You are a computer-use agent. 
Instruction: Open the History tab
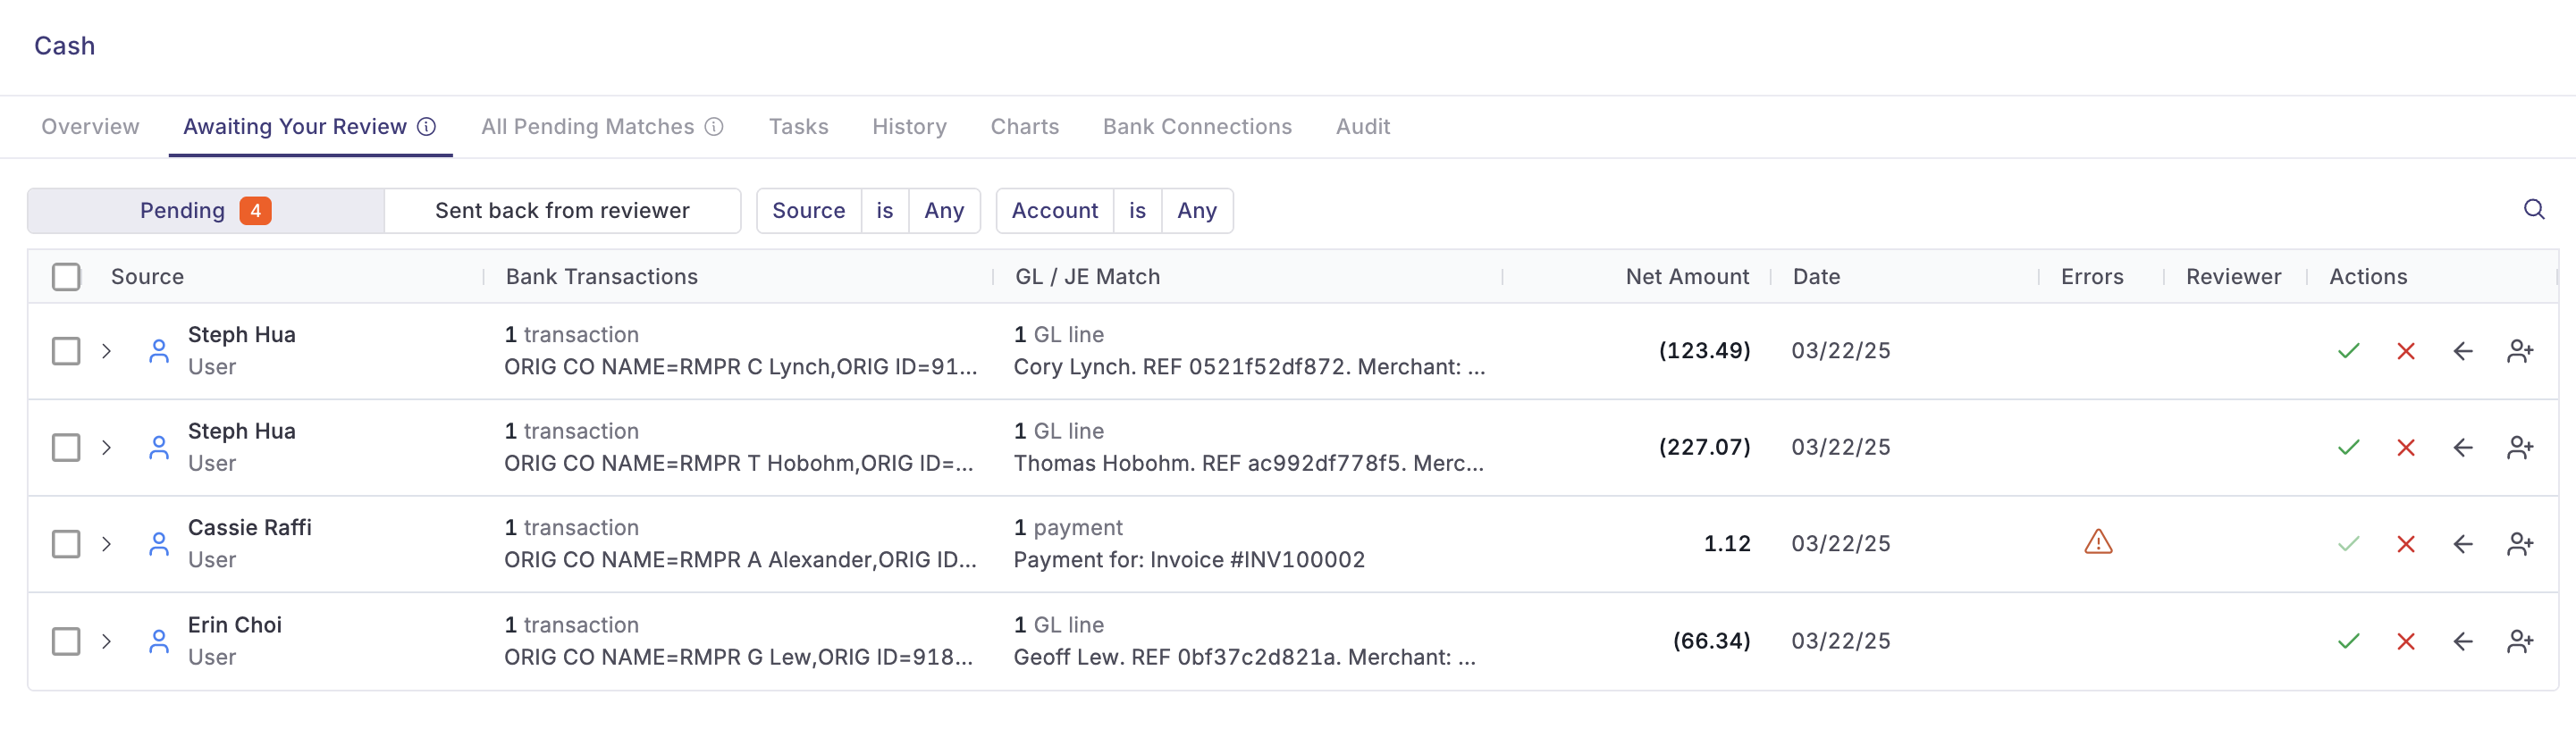click(x=909, y=127)
